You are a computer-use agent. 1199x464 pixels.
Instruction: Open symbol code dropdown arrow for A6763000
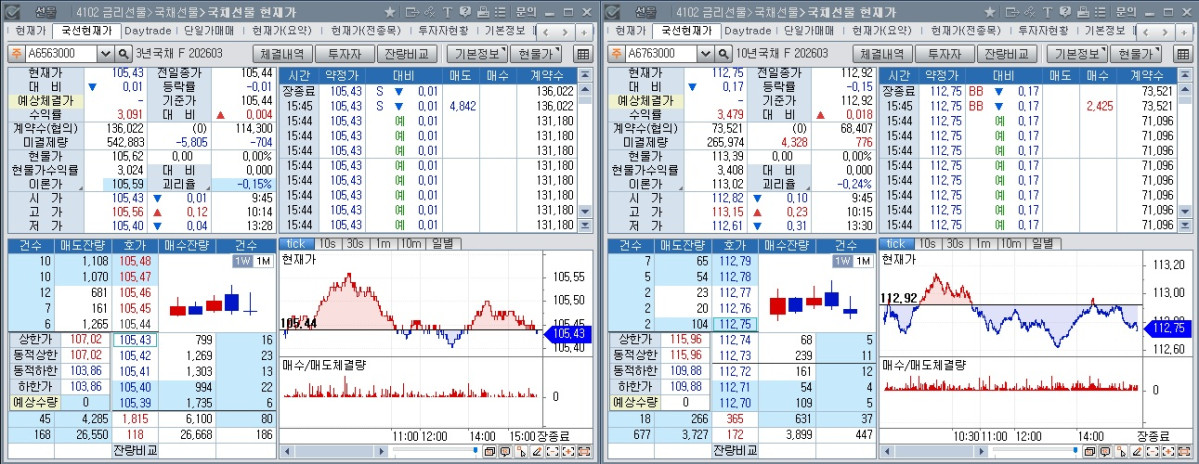[x=704, y=54]
